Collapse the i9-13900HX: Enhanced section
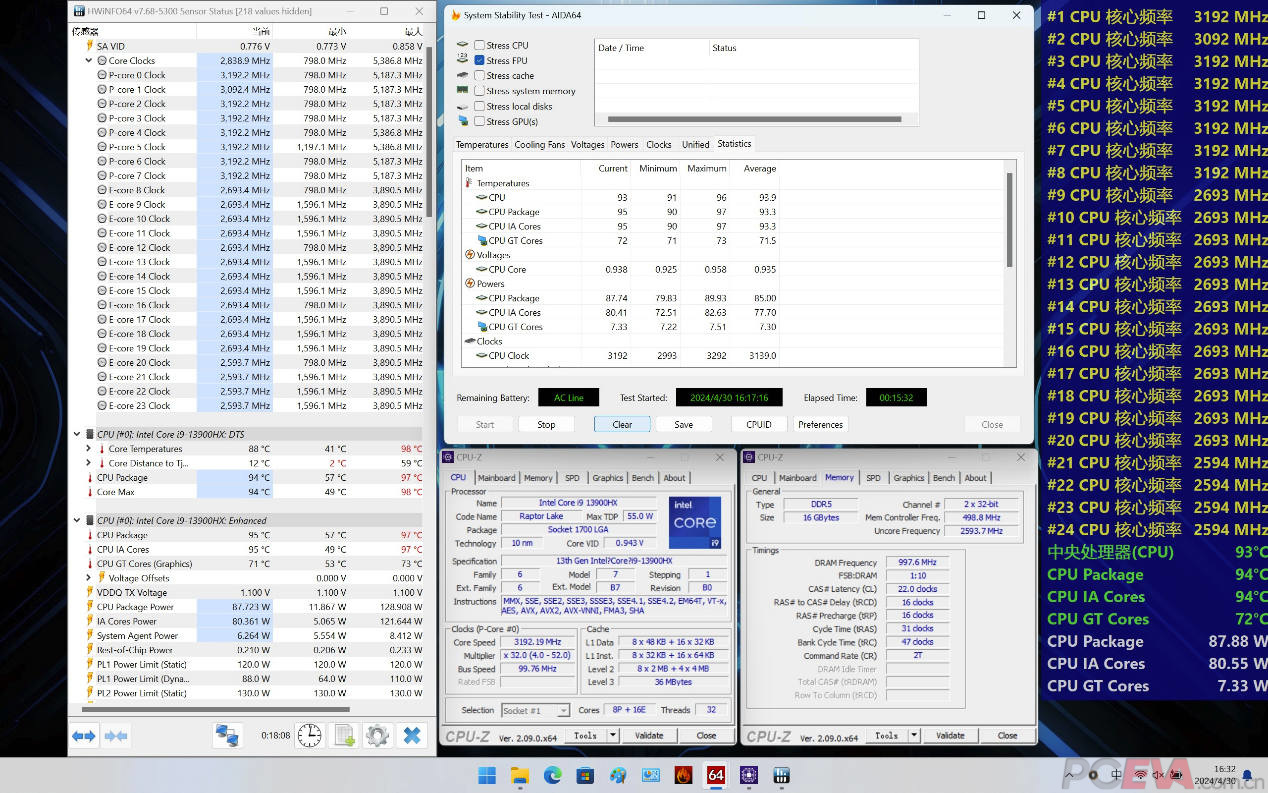Screen dimensions: 1268x793 [x=77, y=520]
